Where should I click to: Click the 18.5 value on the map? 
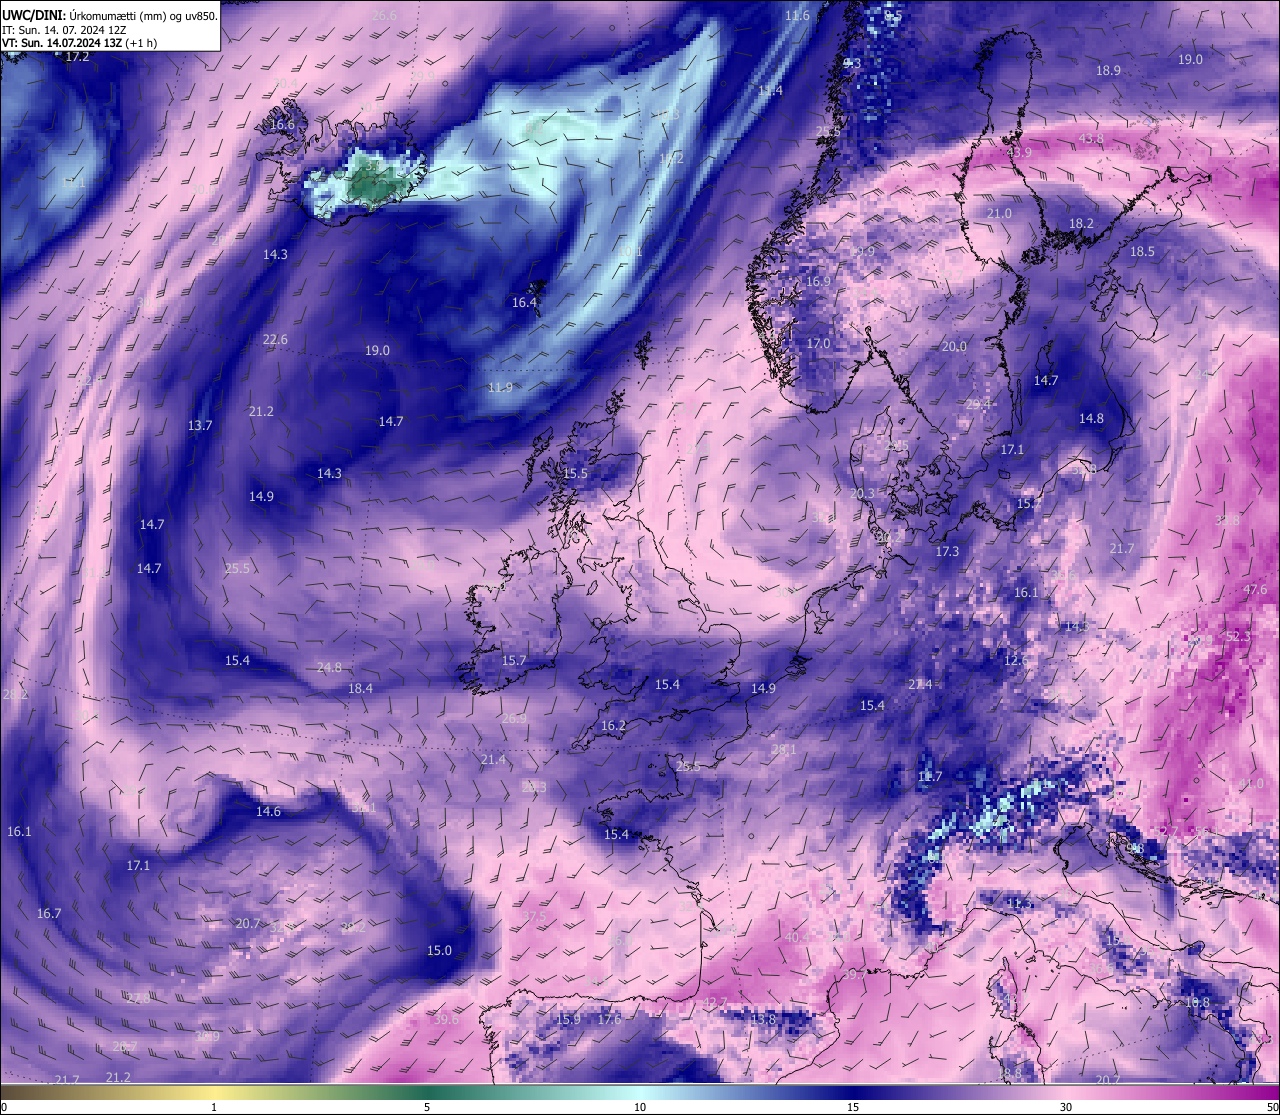(1142, 252)
